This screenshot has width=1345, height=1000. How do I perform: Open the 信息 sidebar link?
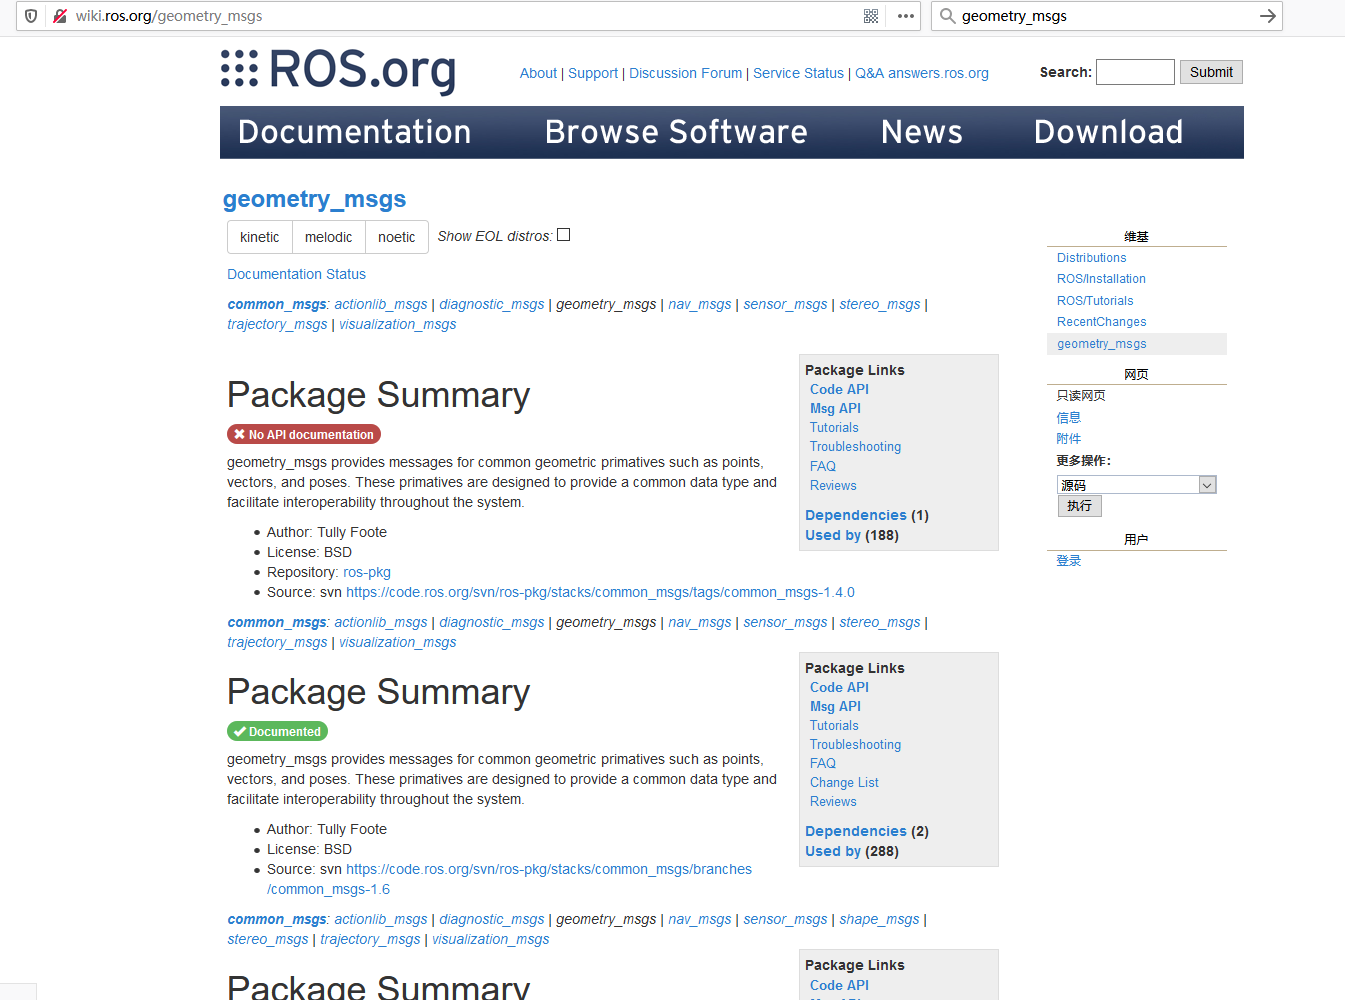coord(1069,418)
